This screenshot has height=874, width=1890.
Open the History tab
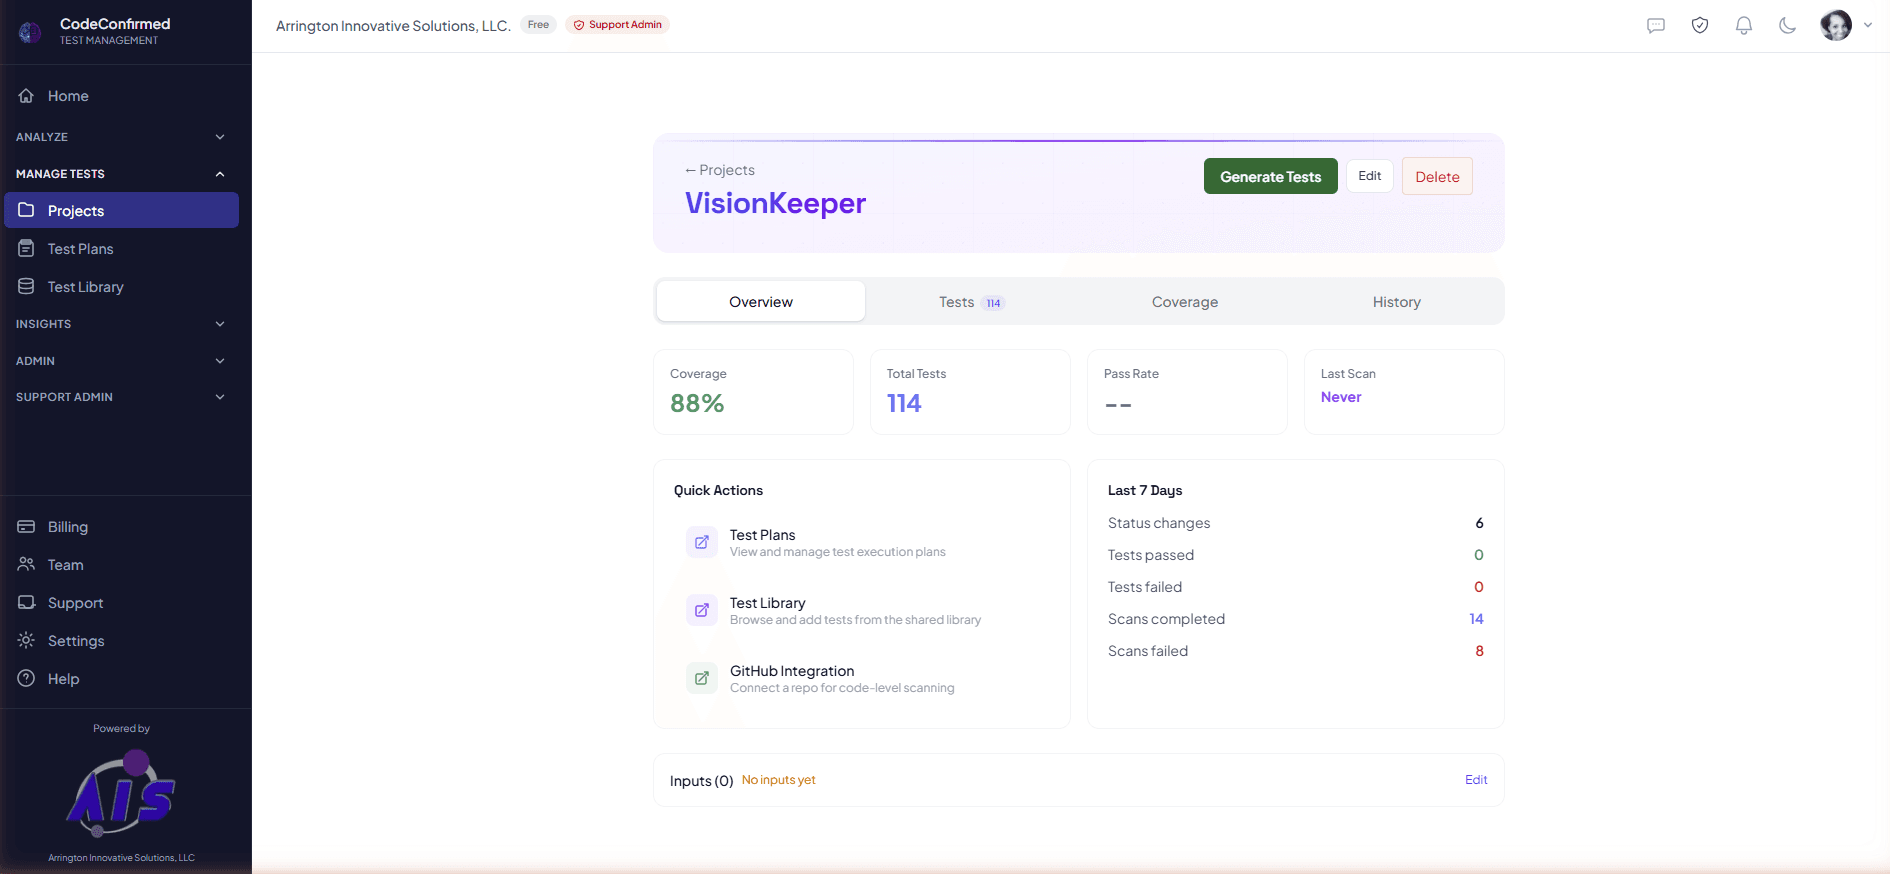1397,302
